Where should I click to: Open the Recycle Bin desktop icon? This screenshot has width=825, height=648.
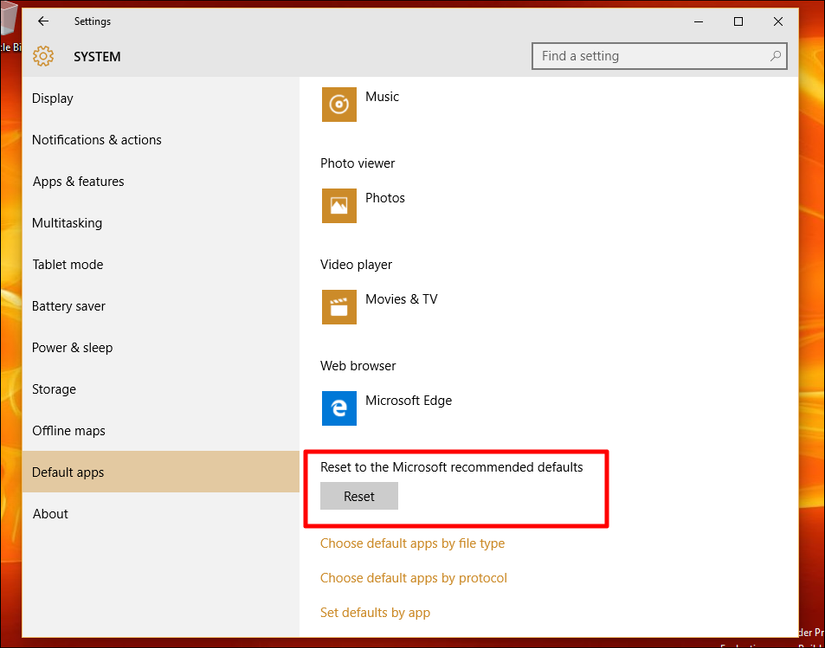pos(8,30)
